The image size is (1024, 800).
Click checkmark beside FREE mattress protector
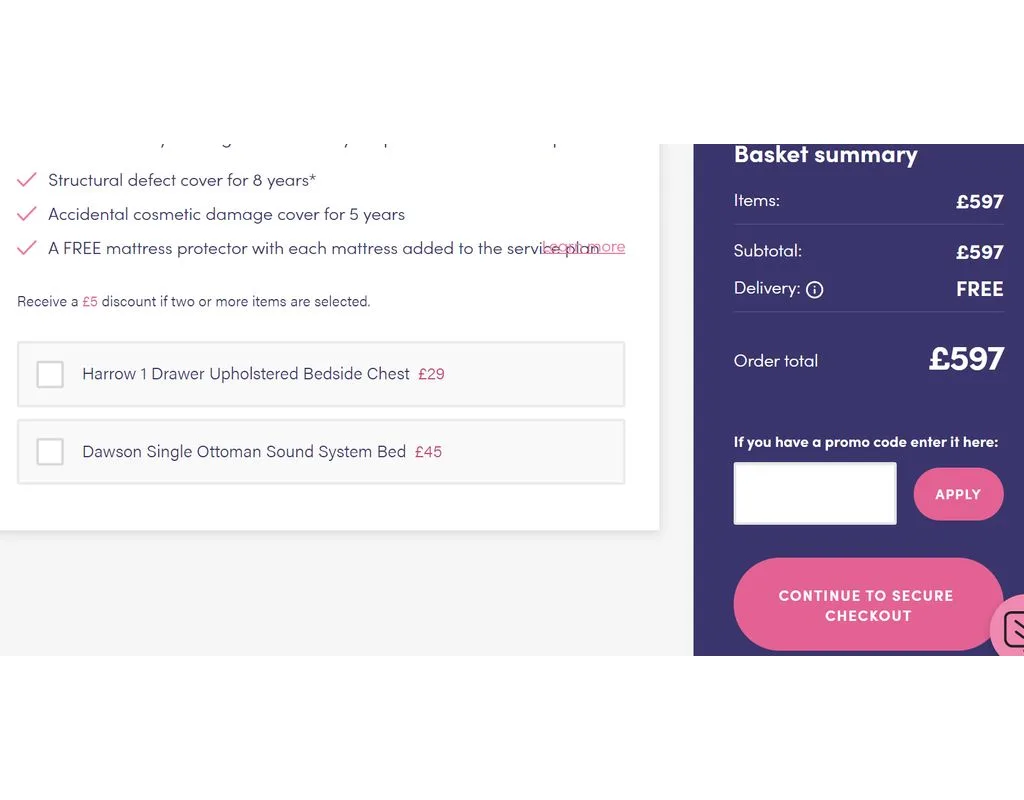27,248
